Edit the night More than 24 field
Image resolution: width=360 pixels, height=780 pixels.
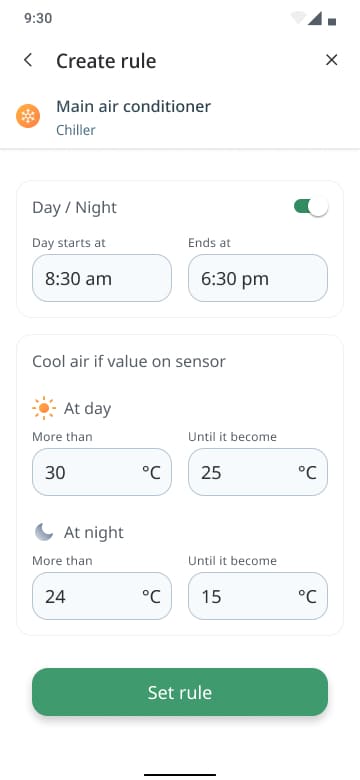(x=102, y=596)
